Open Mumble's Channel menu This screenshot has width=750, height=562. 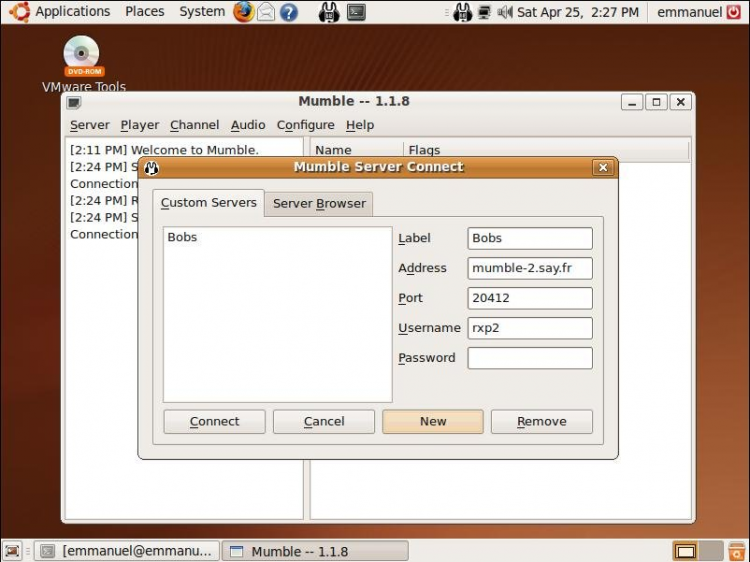pos(195,125)
